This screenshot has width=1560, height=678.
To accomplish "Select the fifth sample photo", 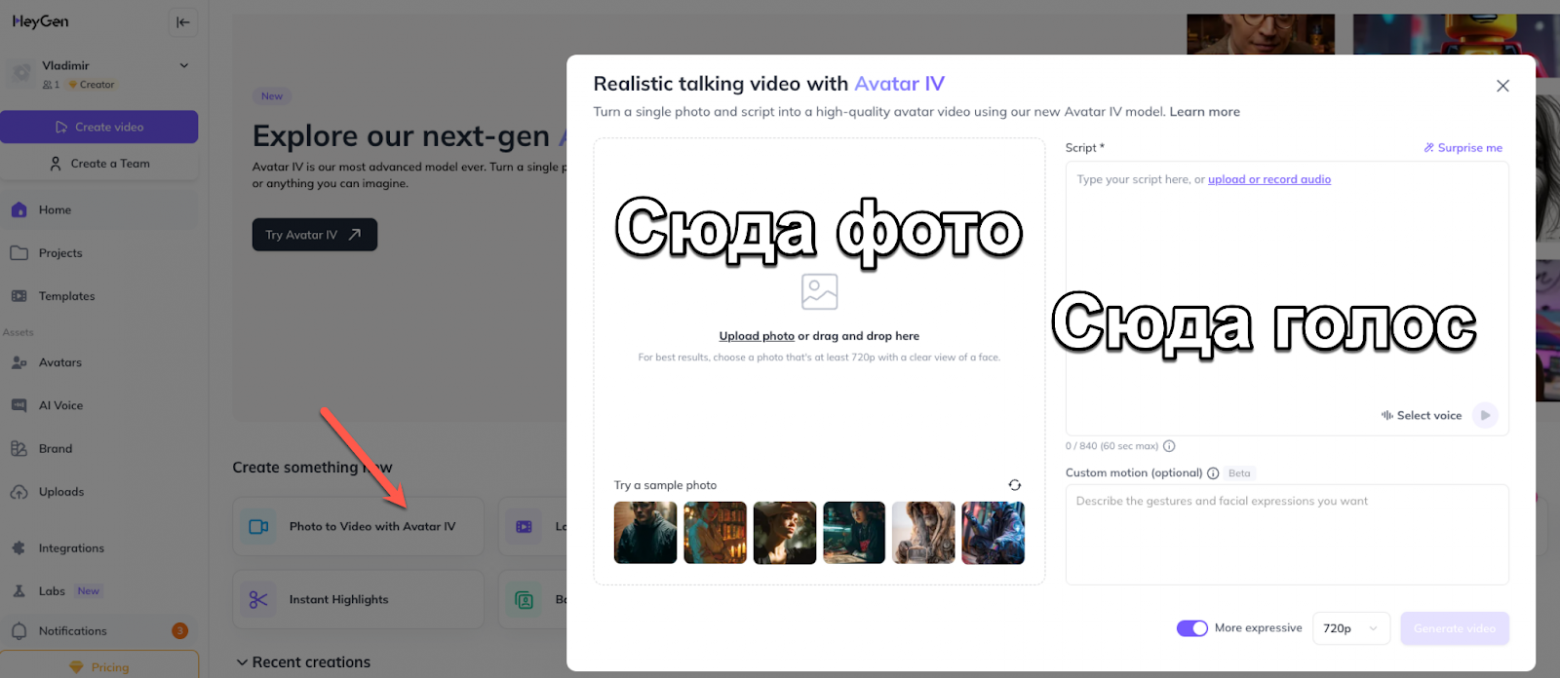I will pyautogui.click(x=924, y=532).
